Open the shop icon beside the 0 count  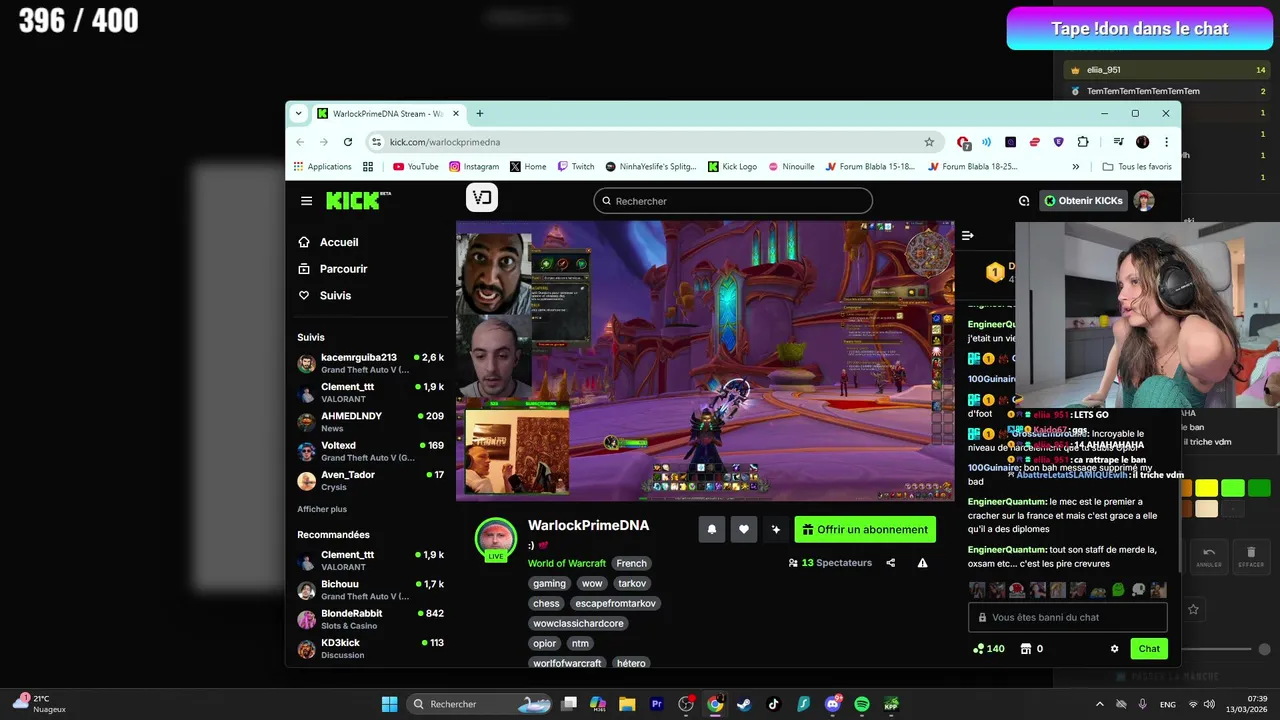click(1025, 649)
